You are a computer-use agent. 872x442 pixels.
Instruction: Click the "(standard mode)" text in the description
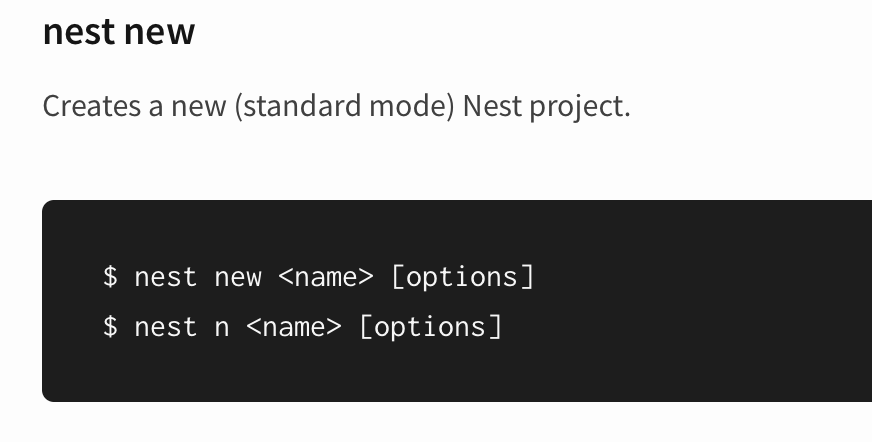point(345,106)
